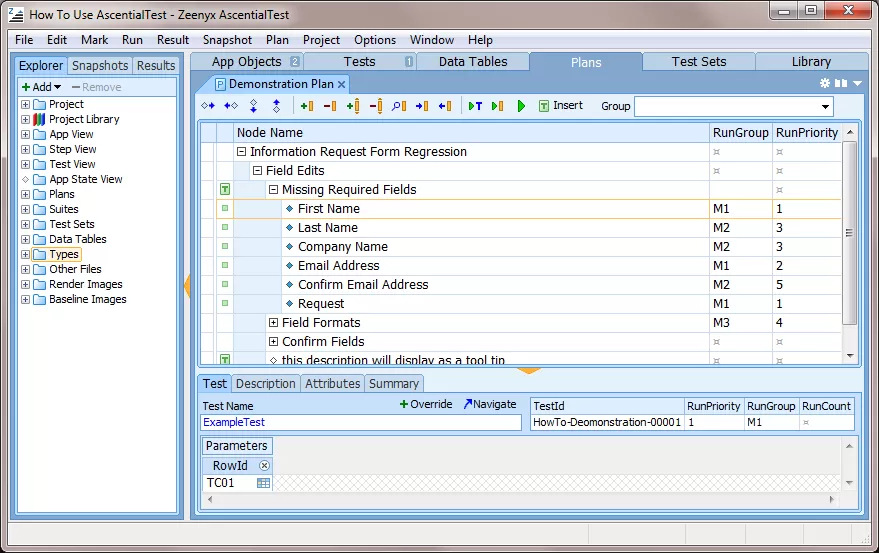Image resolution: width=879 pixels, height=553 pixels.
Task: Click the table grid icon next to TC01
Action: tap(263, 483)
